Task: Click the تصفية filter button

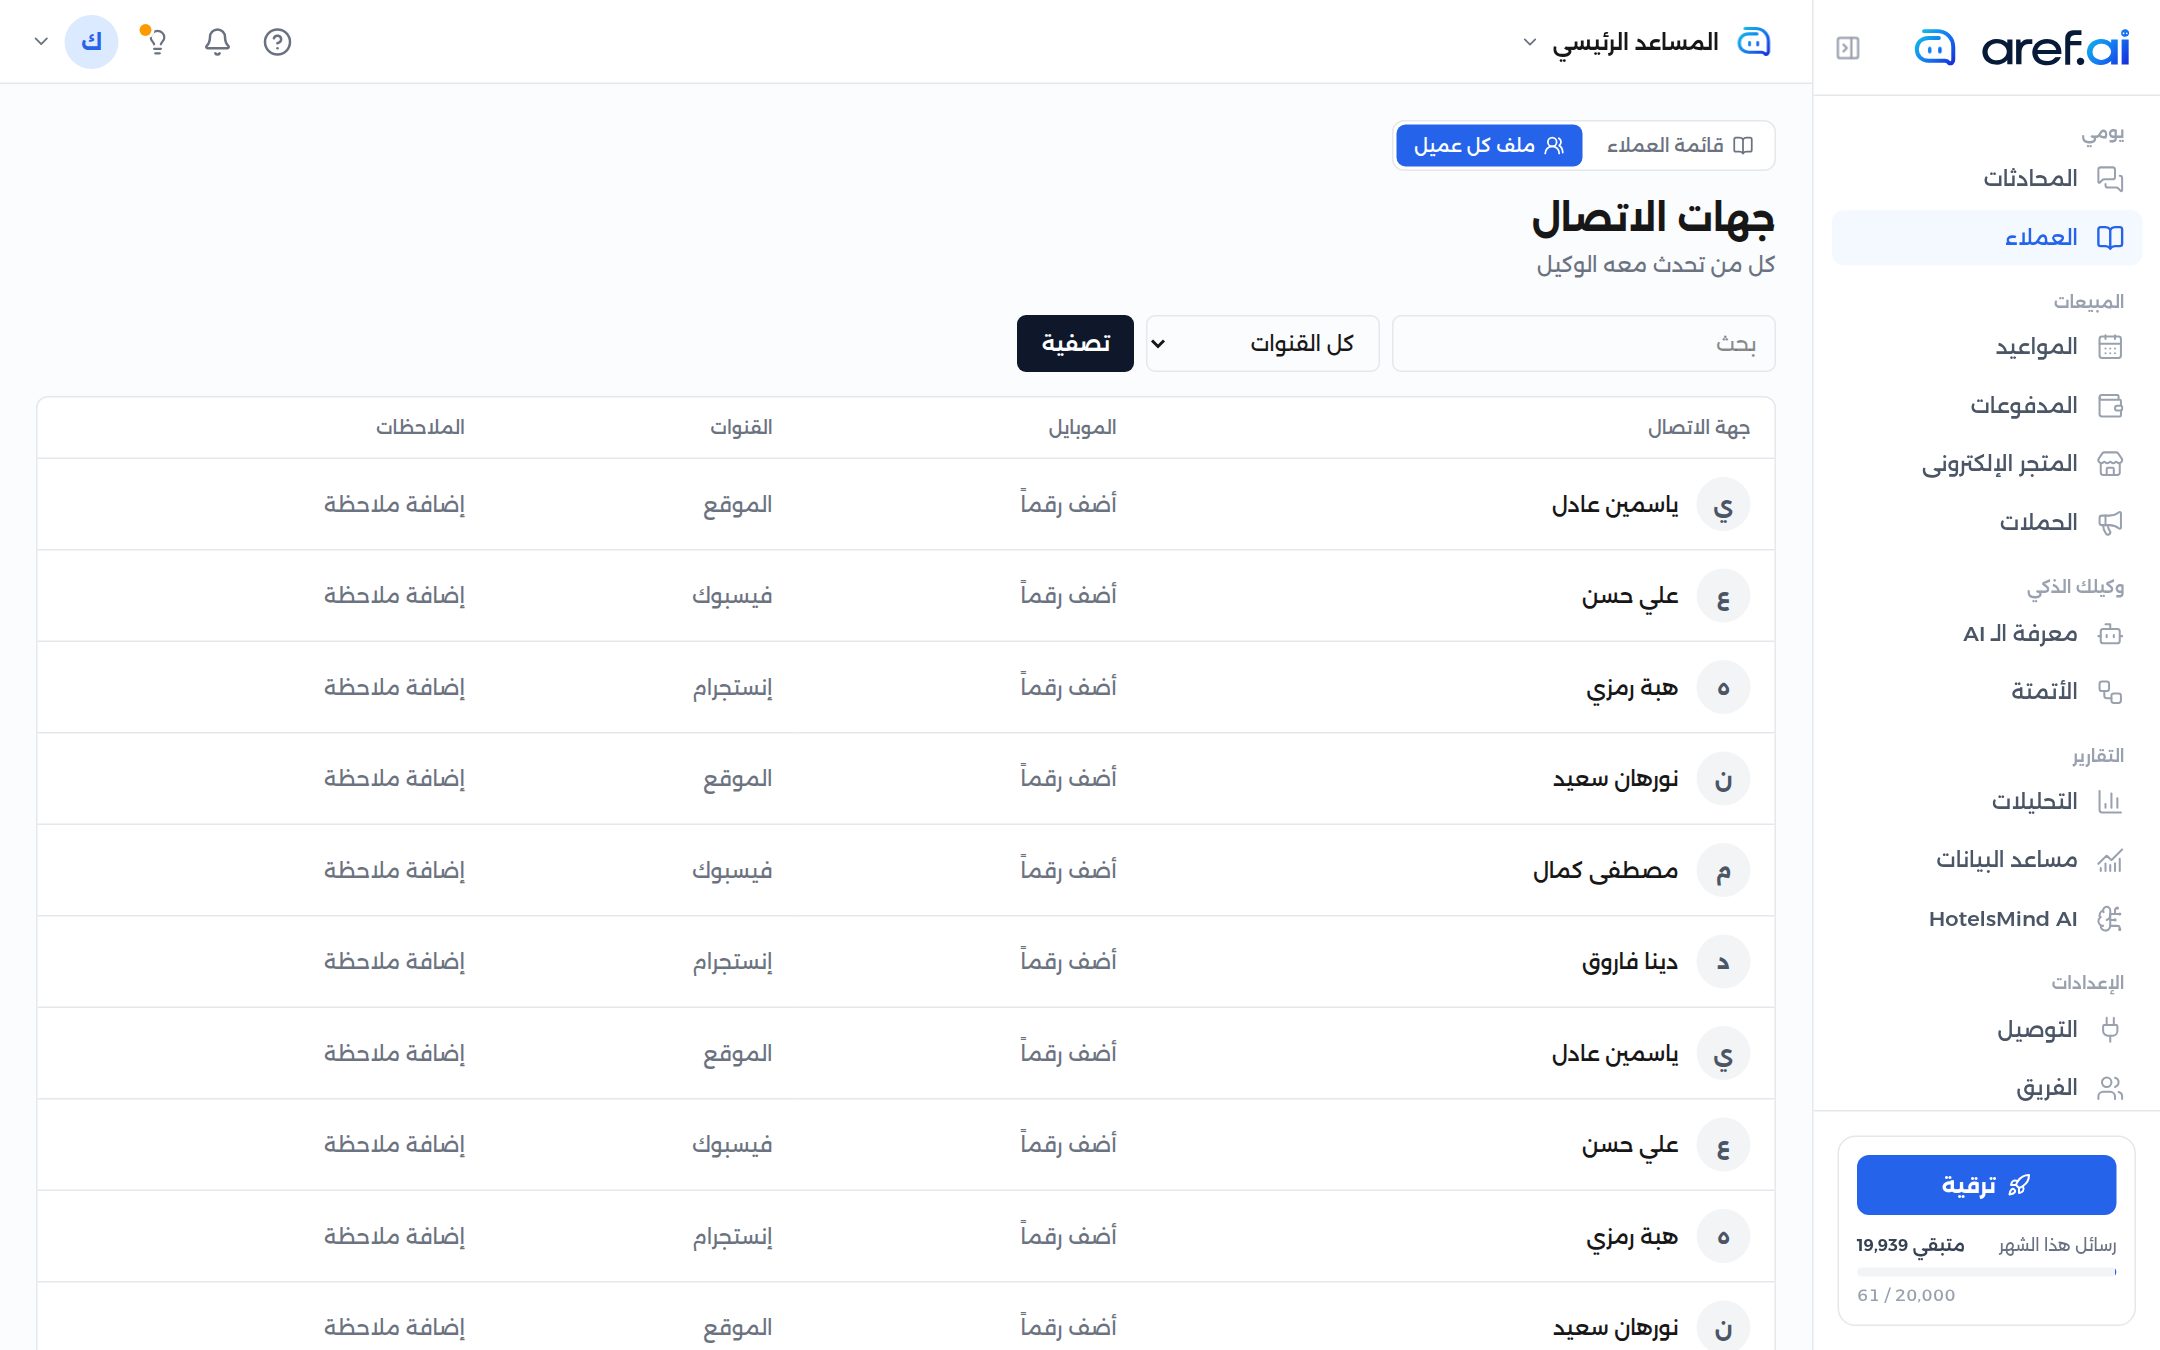Action: [x=1075, y=344]
